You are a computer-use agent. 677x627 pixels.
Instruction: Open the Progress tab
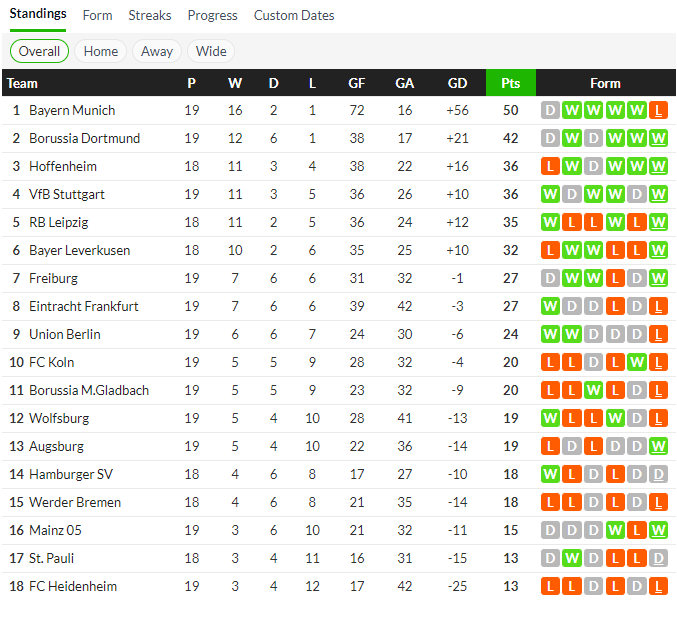tap(212, 15)
